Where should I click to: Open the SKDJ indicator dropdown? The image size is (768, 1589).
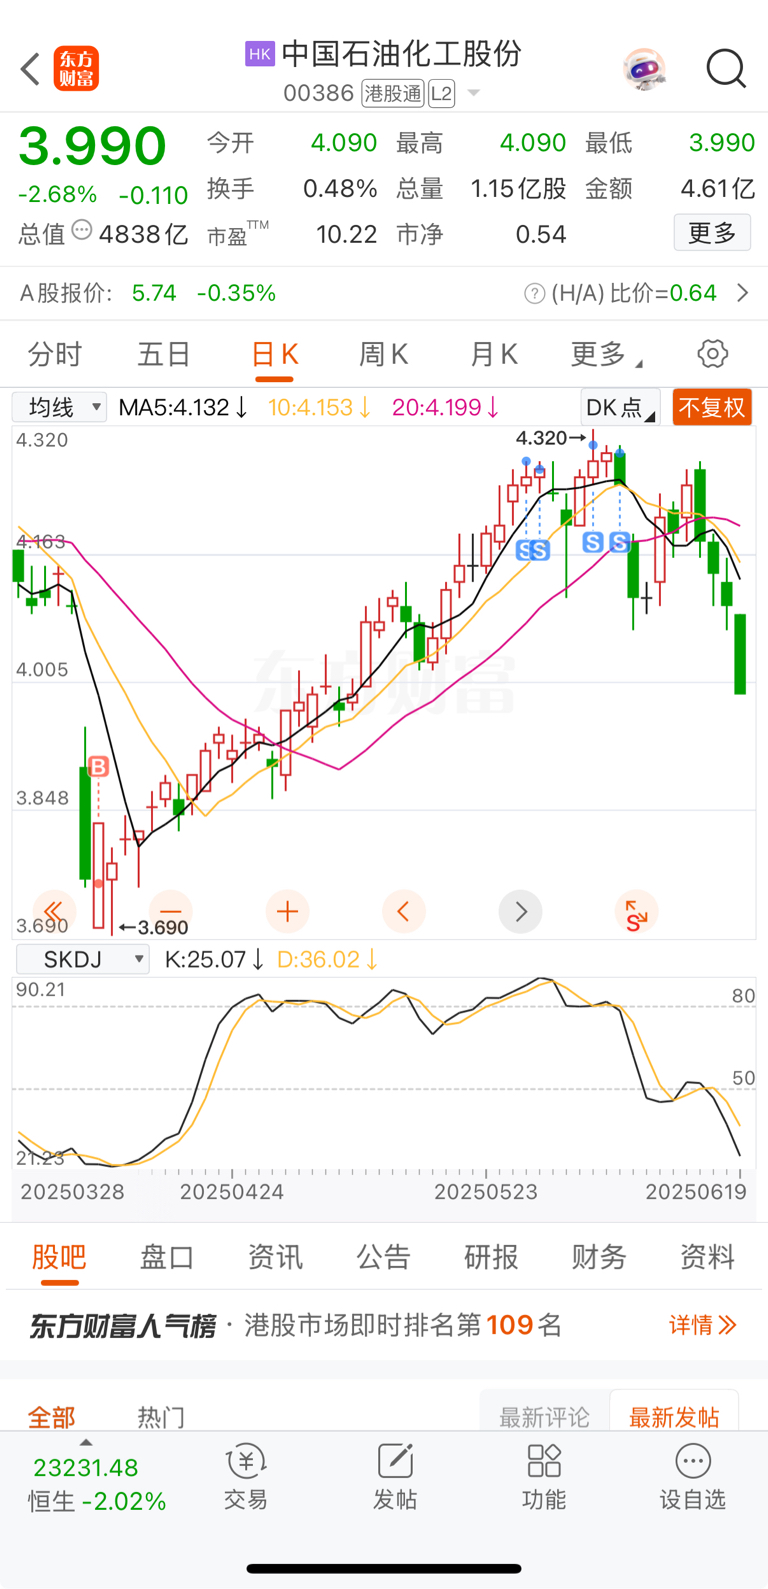click(83, 960)
